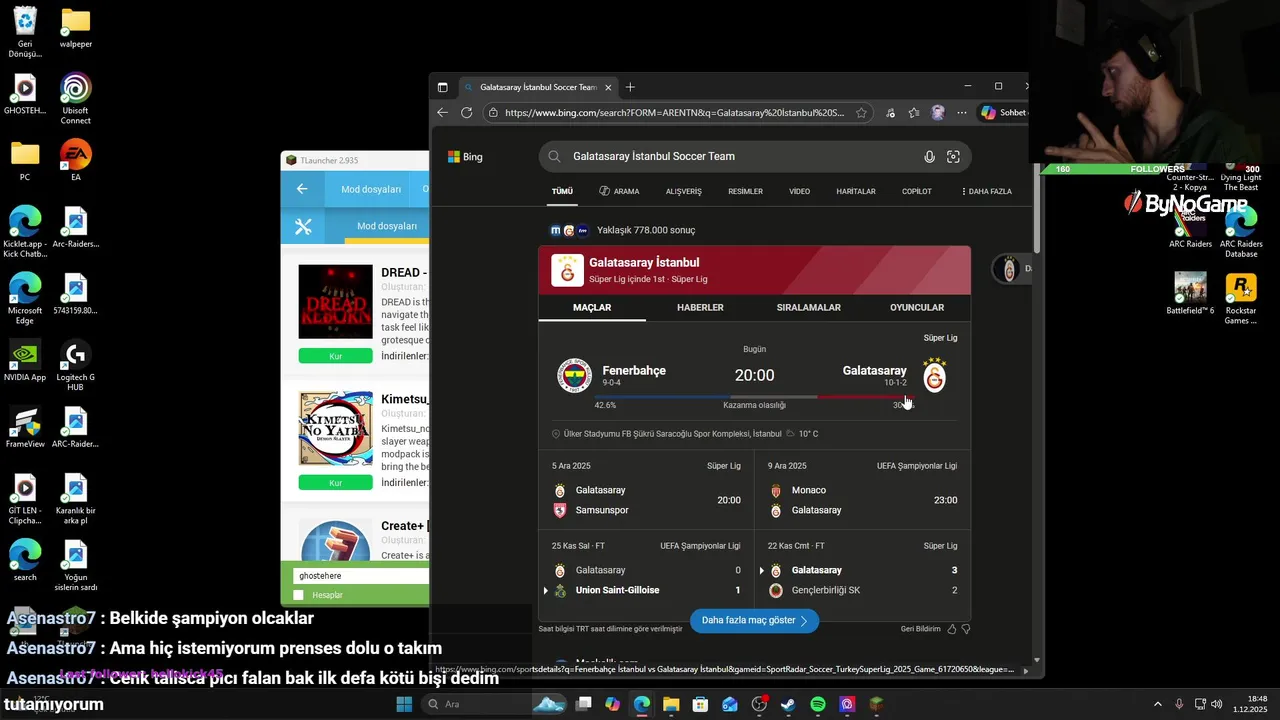Click the Edge tab actions icon

(x=443, y=87)
